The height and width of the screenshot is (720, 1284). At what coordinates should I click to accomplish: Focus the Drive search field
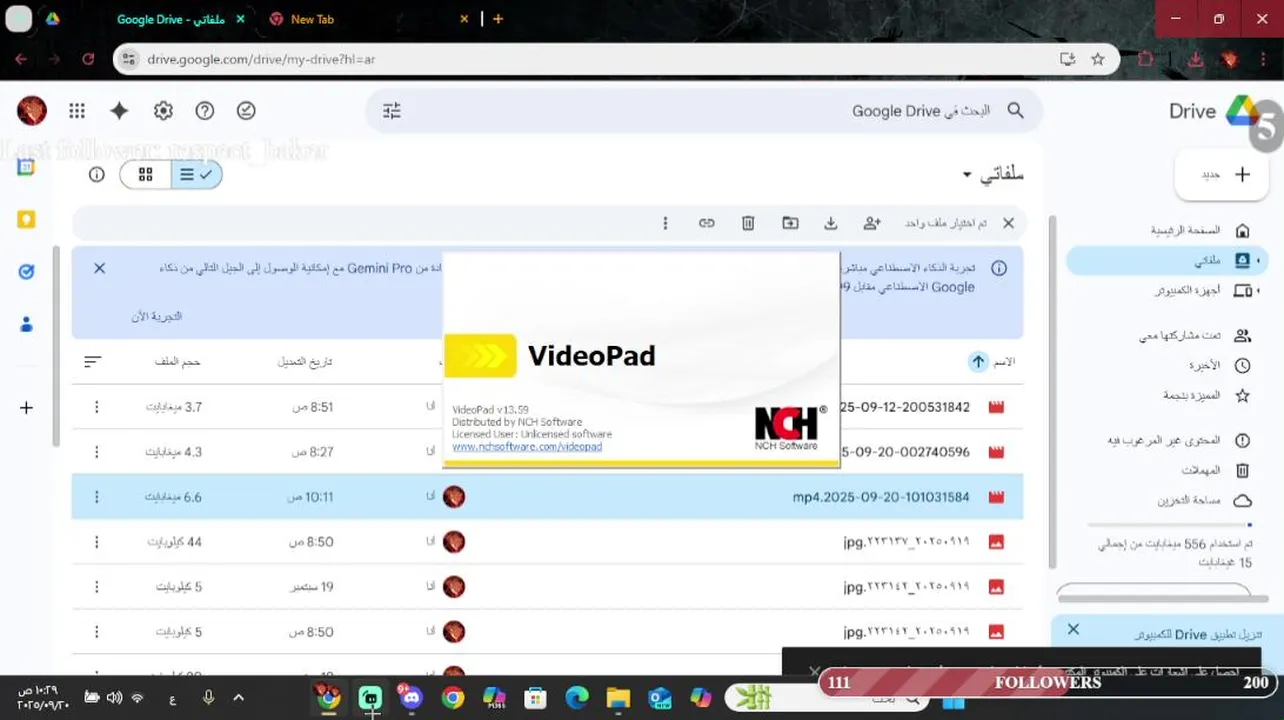(703, 111)
